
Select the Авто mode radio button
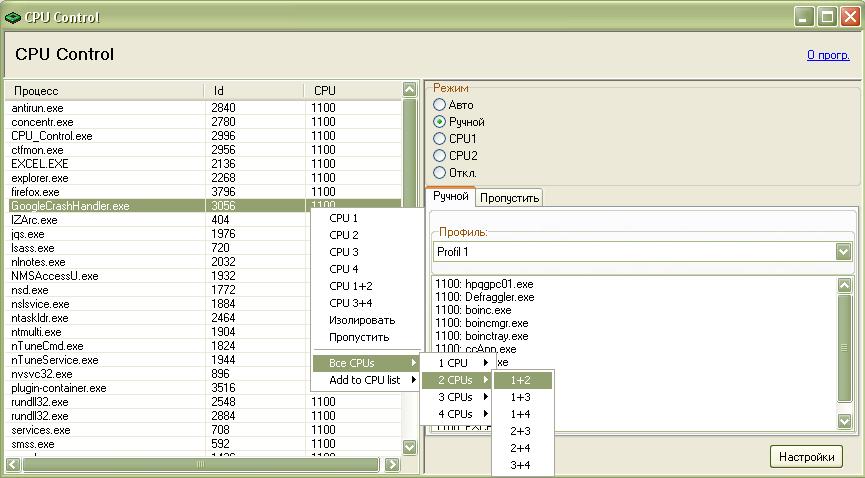point(439,105)
